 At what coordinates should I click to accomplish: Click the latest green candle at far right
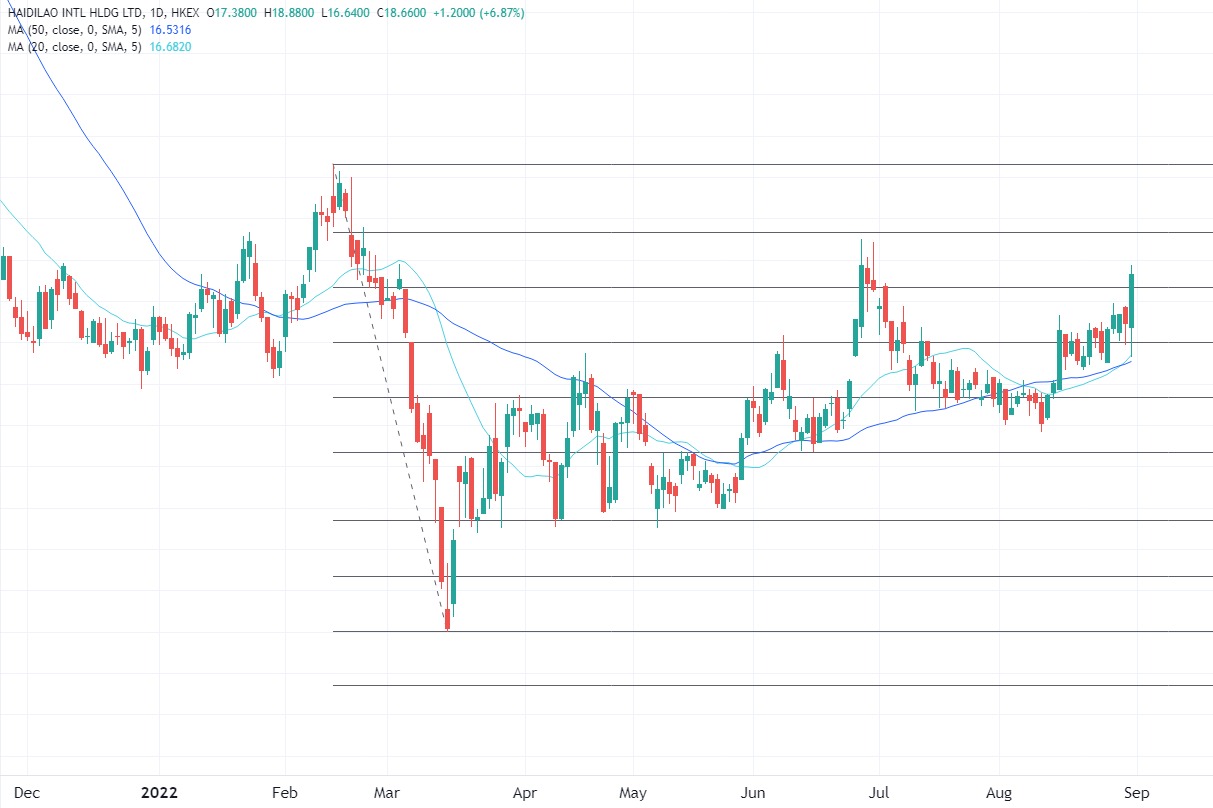click(1131, 300)
